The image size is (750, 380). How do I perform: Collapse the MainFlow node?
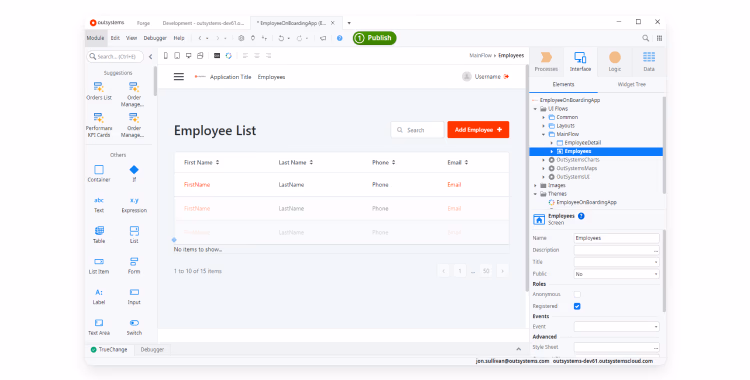coord(543,134)
